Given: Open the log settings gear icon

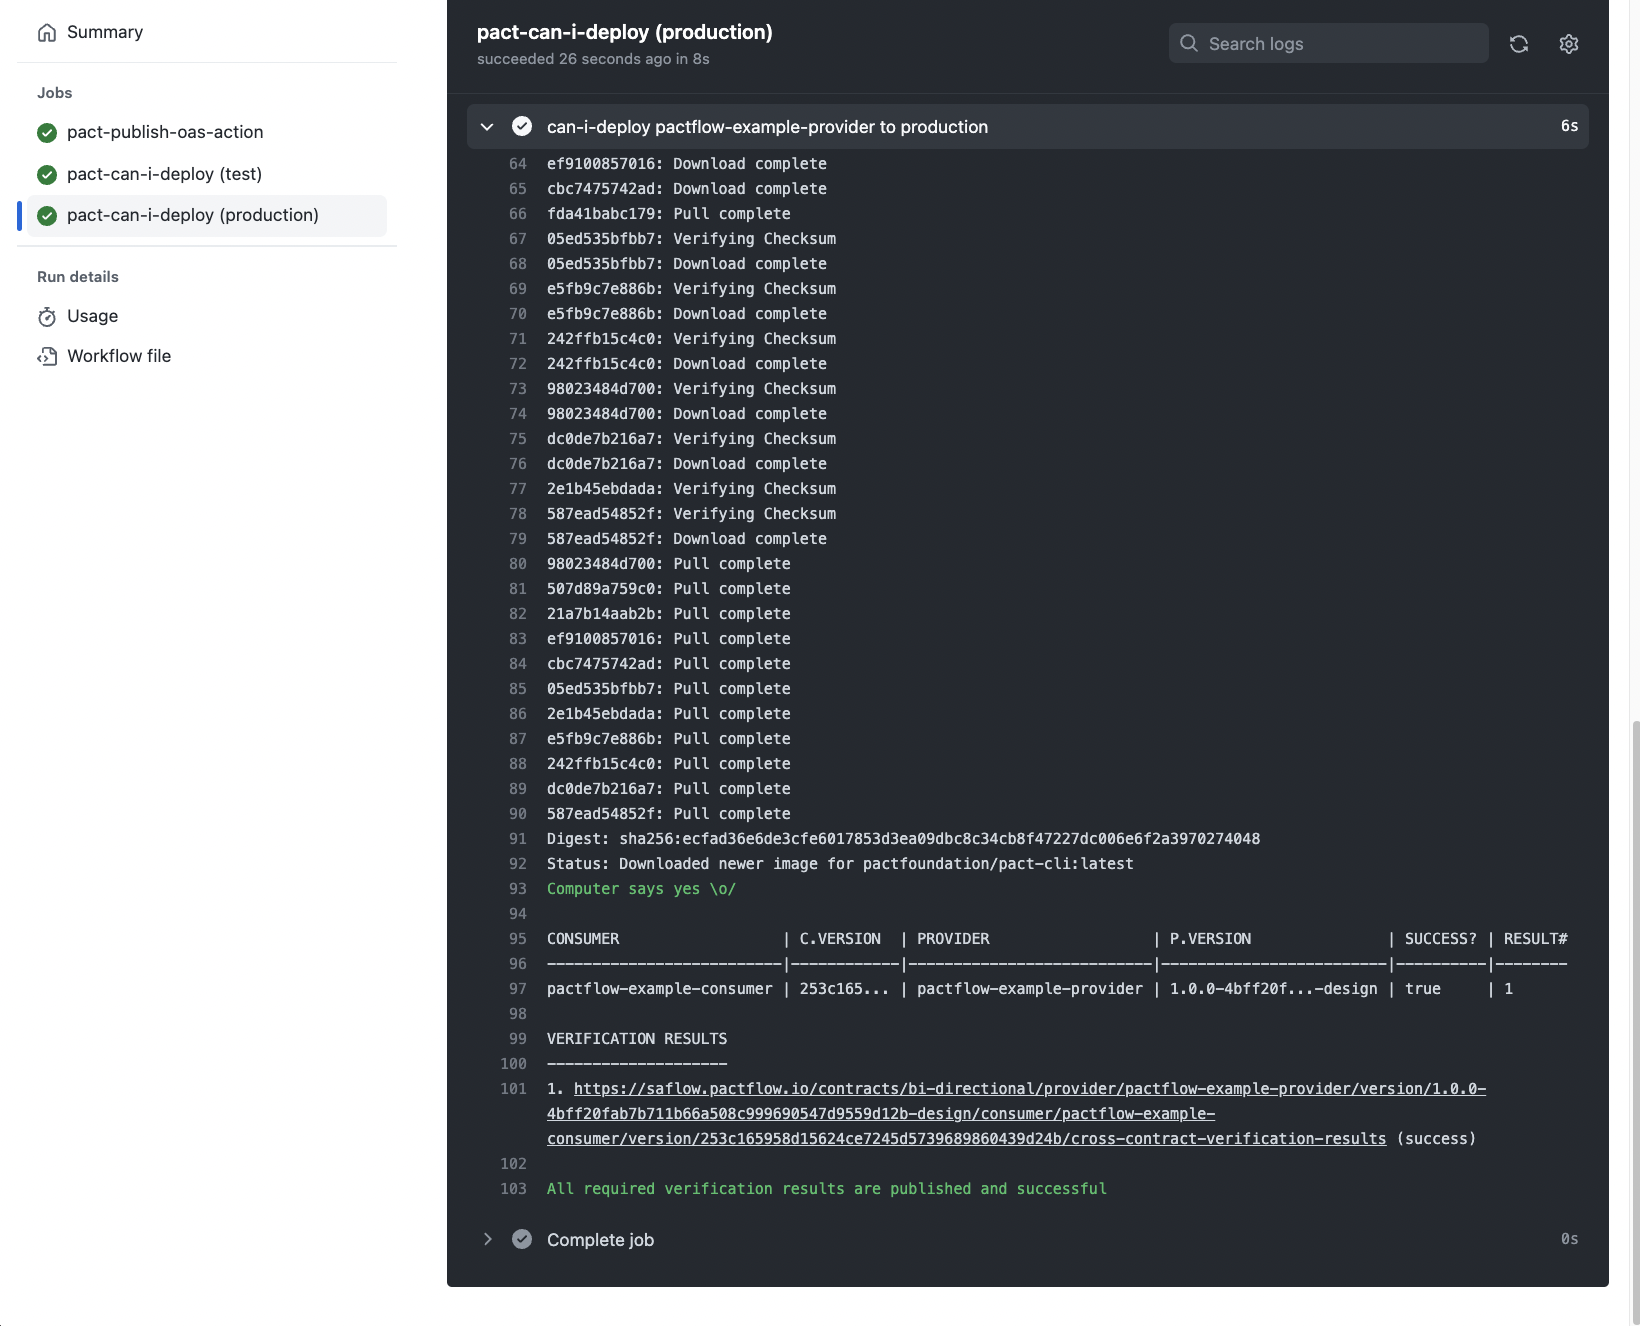Looking at the screenshot, I should (1568, 43).
